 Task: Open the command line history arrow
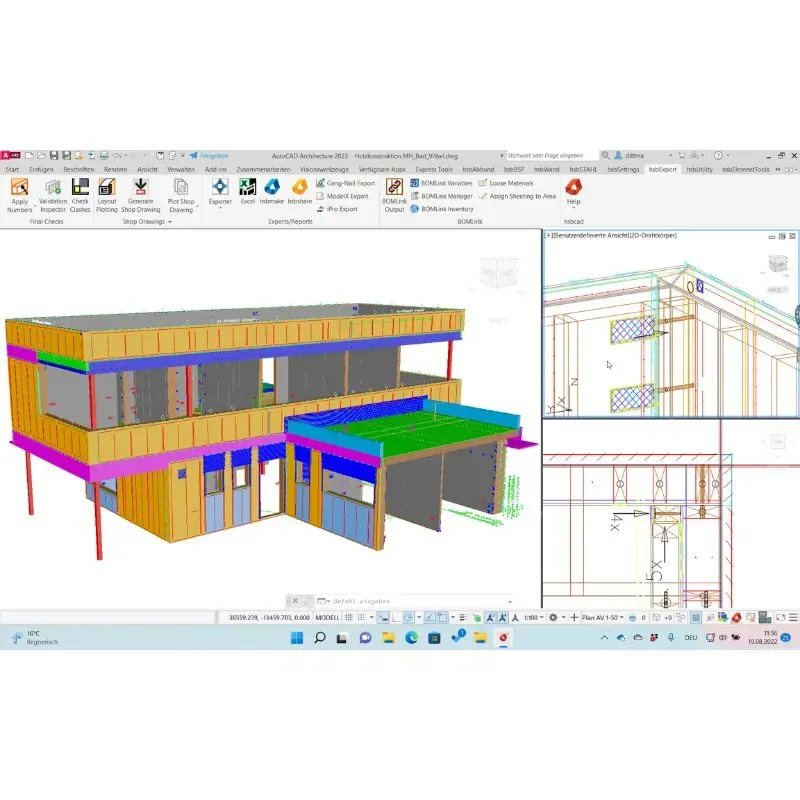pos(509,601)
